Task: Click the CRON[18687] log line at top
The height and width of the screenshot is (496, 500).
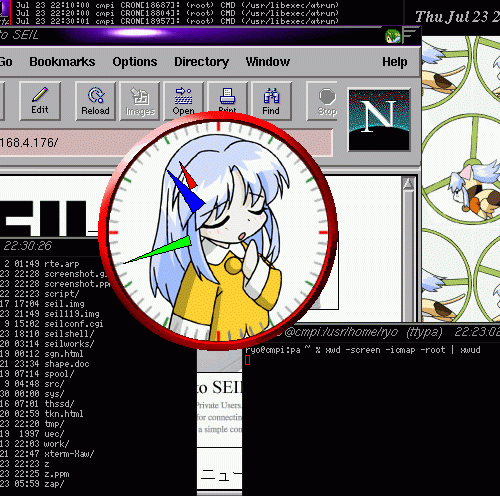Action: point(177,5)
